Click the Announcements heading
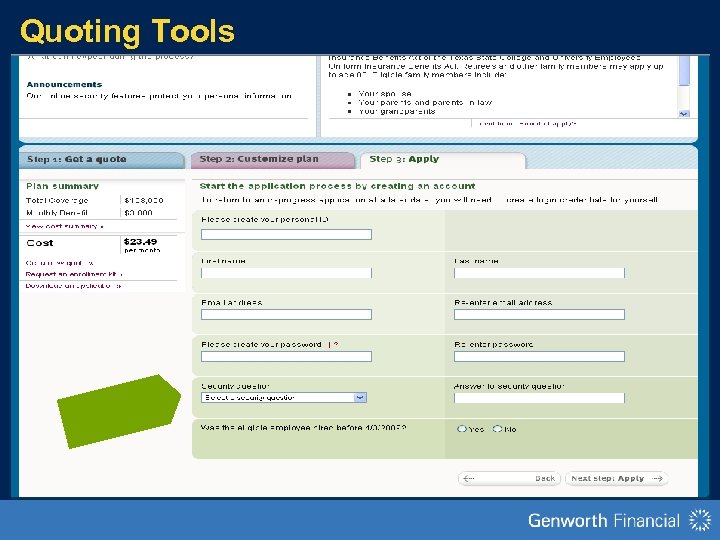 [x=64, y=84]
